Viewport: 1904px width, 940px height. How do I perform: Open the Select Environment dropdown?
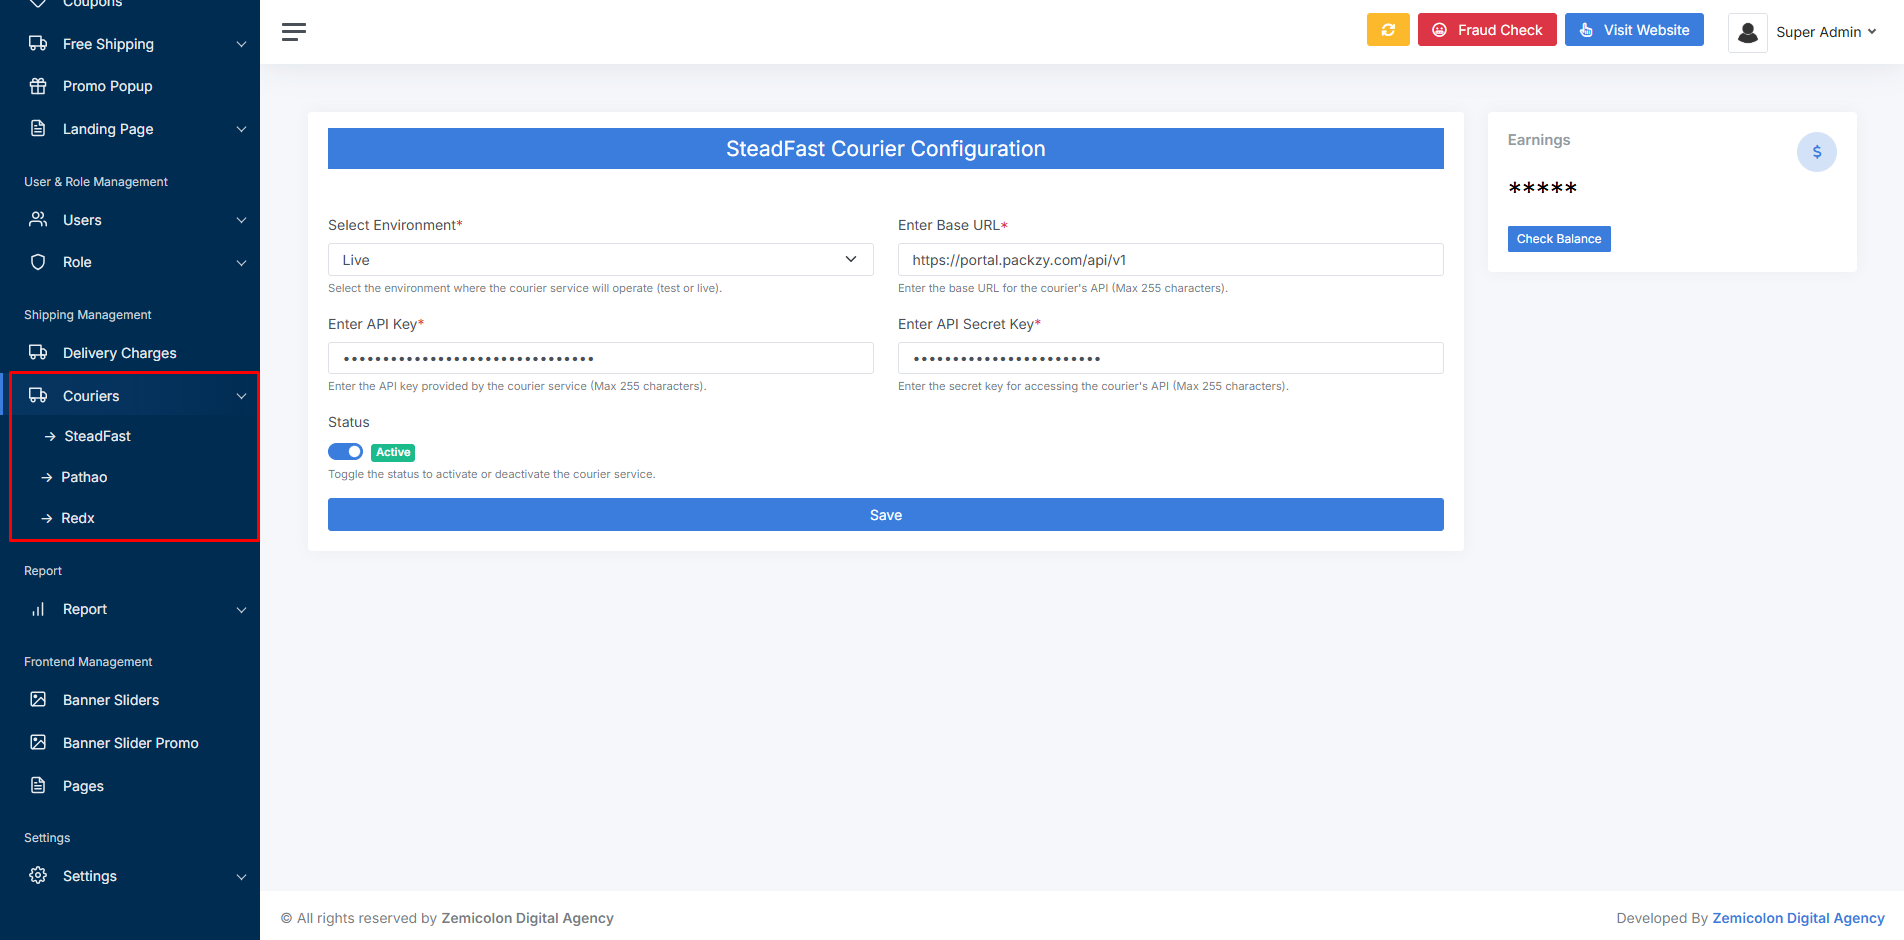click(x=600, y=260)
